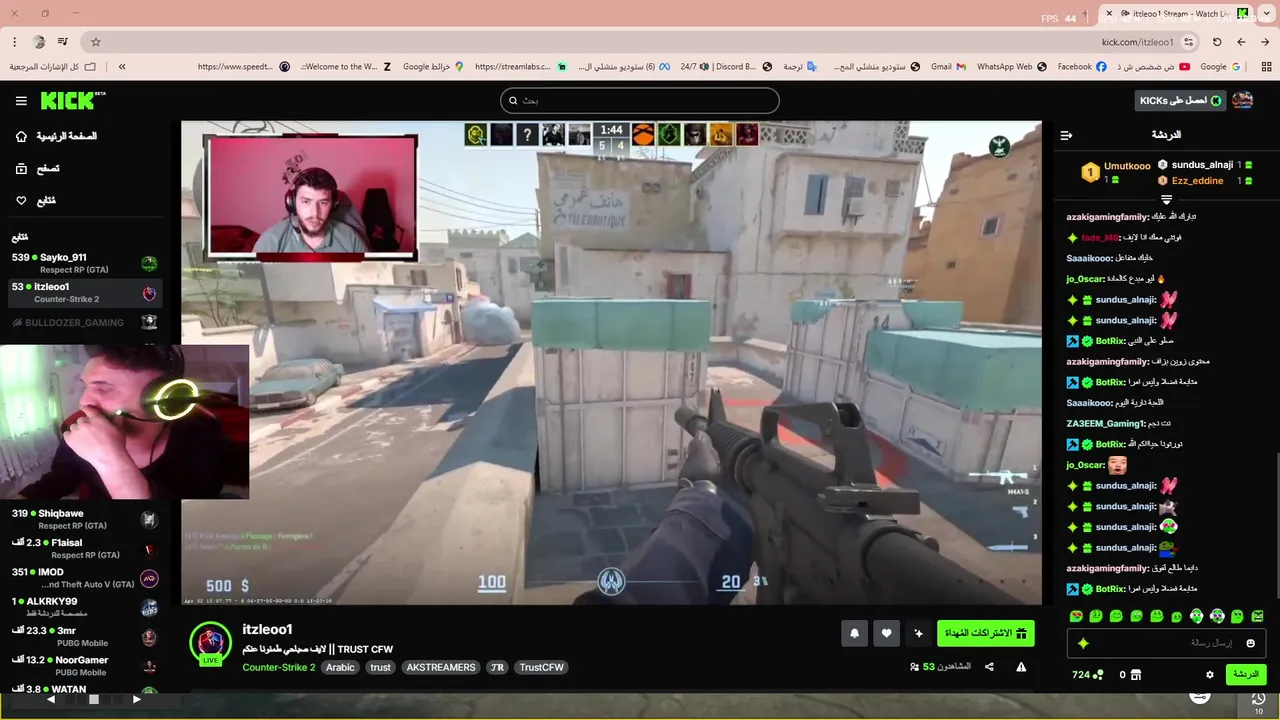Open the YouTube bookmark
This screenshot has width=1280, height=720.
point(1153,67)
